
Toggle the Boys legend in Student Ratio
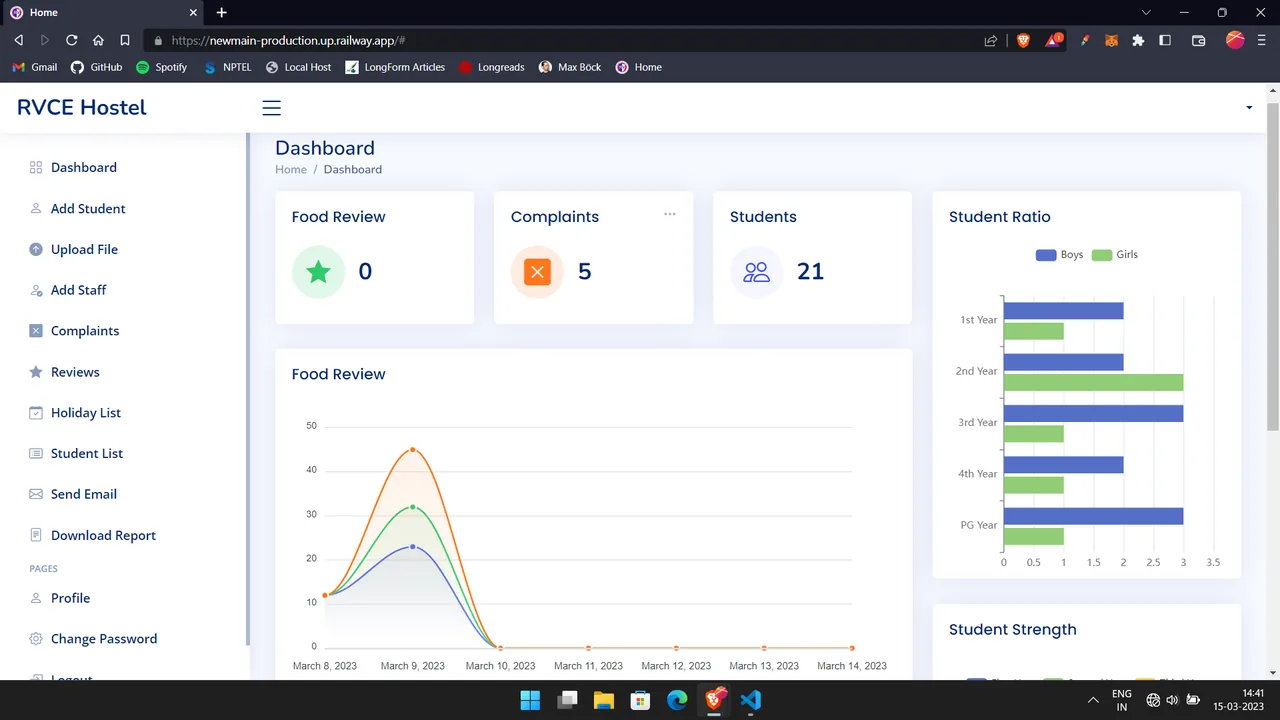tap(1059, 255)
